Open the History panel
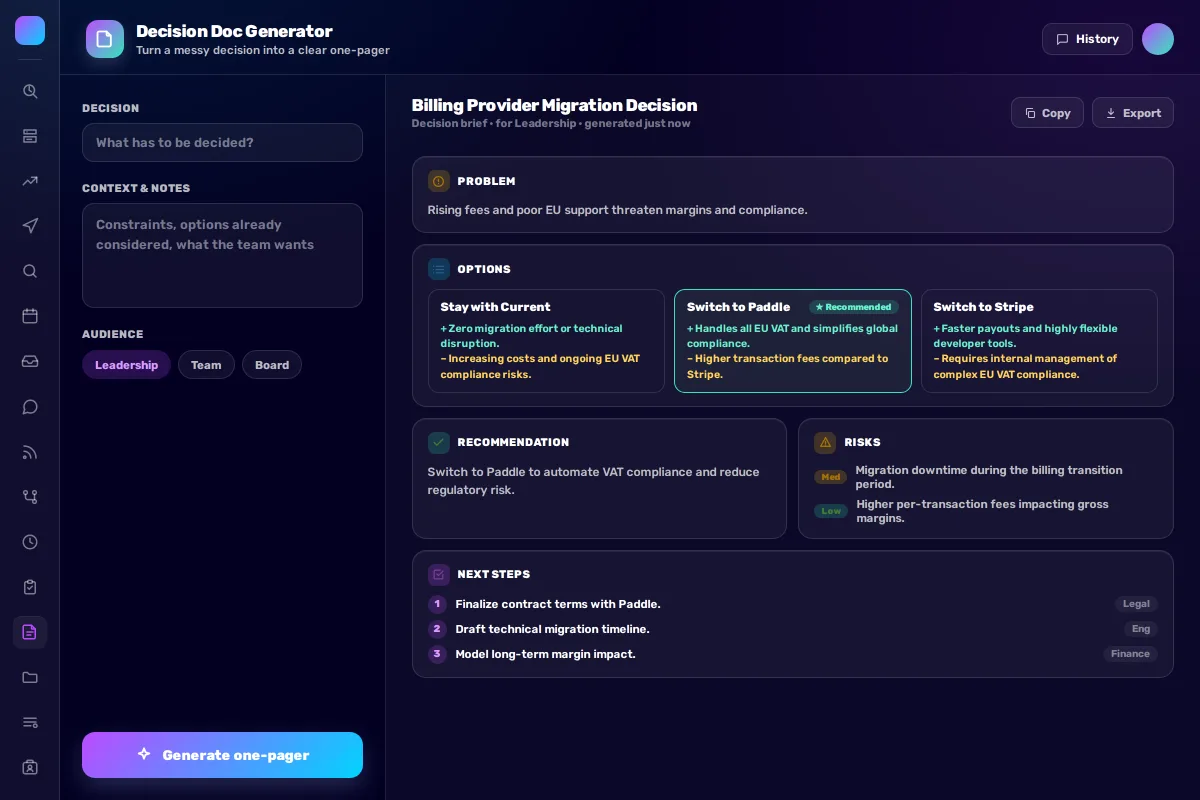Screen dimensions: 1200x800 (1087, 39)
